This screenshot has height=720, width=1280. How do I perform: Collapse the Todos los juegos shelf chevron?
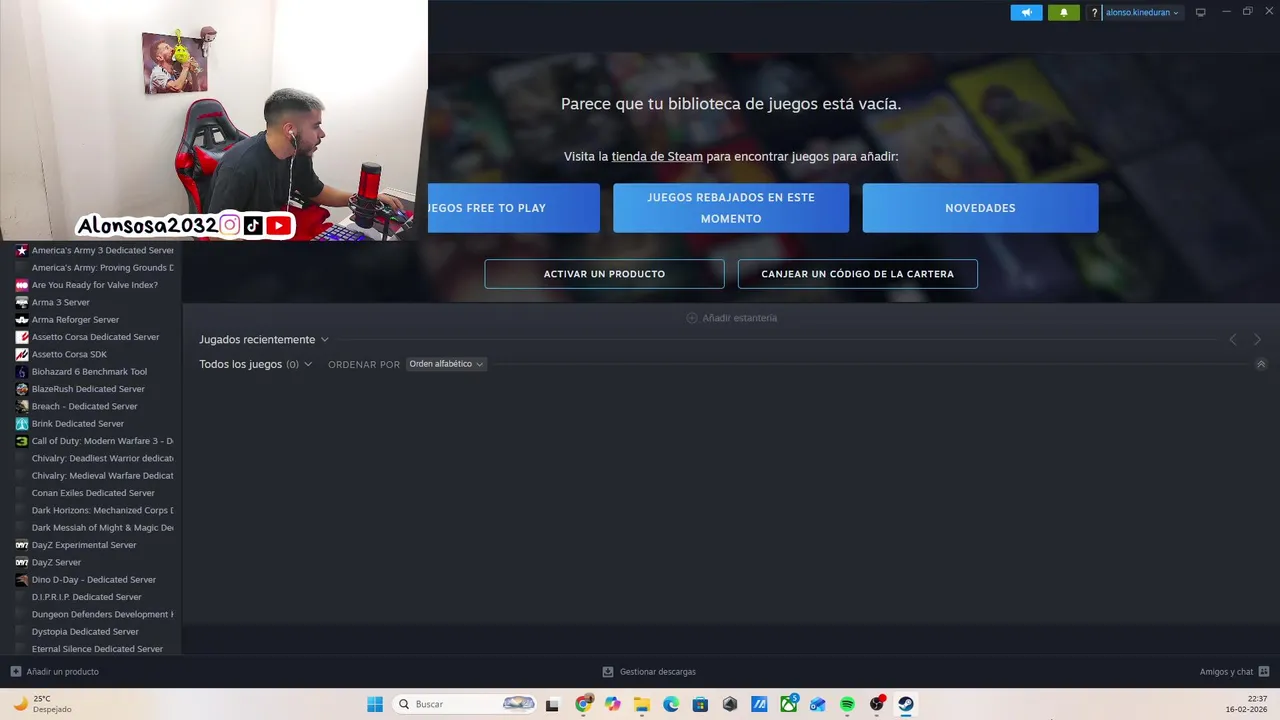(1261, 364)
